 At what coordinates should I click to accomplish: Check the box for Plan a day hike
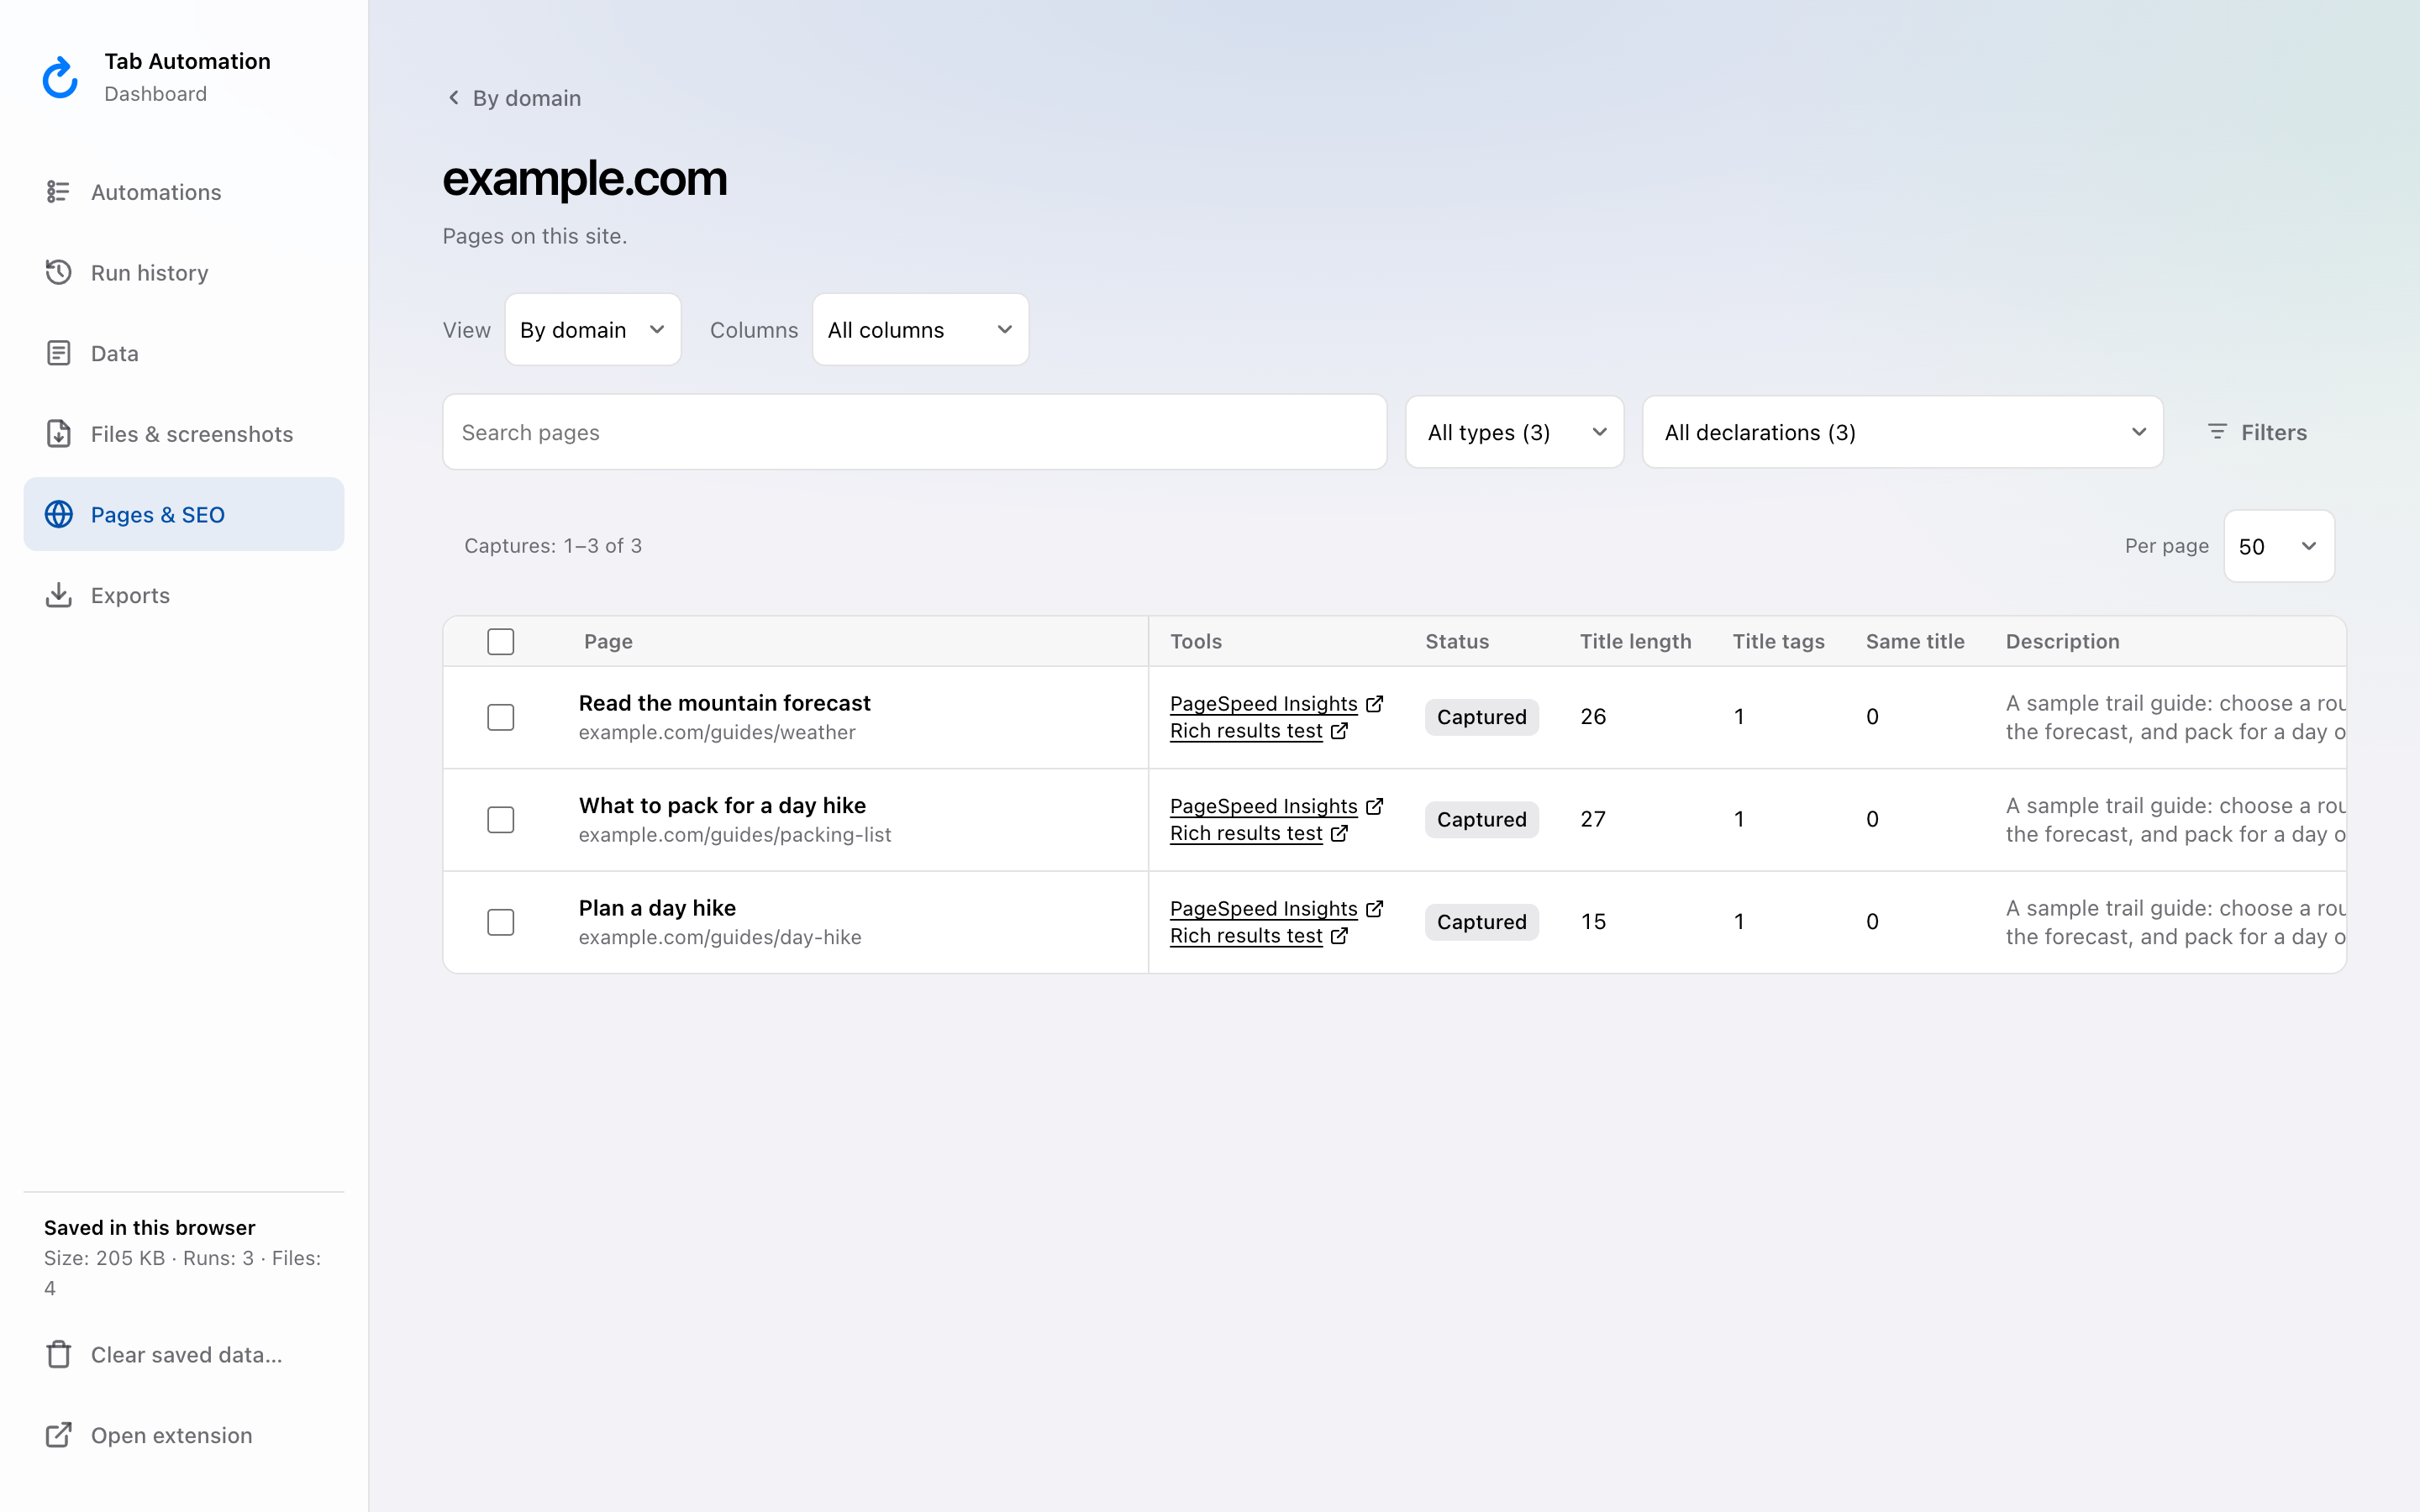500,921
